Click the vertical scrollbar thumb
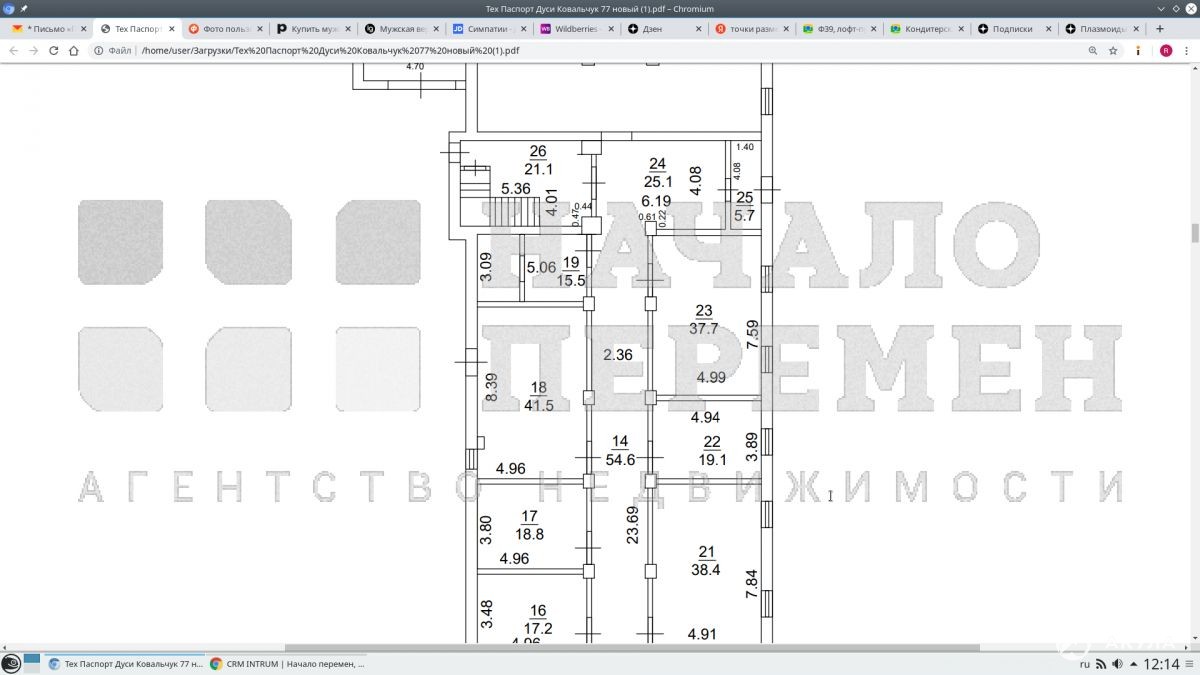The image size is (1200, 675). click(x=1194, y=232)
